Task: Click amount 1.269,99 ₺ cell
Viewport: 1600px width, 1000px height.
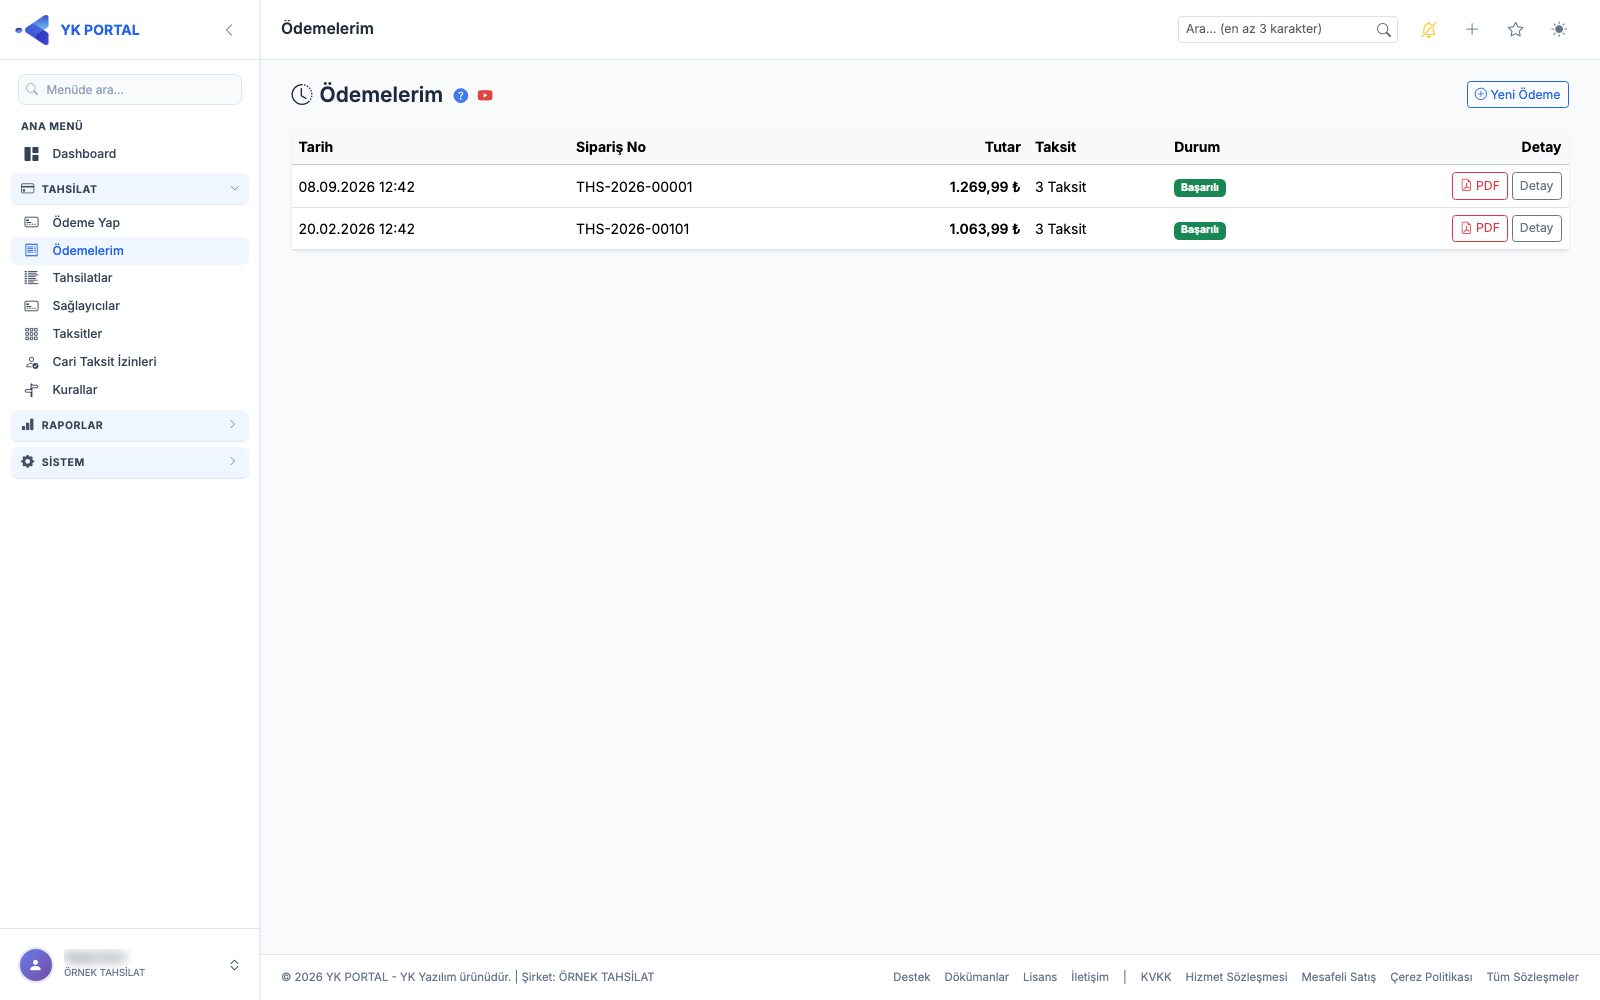Action: [984, 187]
